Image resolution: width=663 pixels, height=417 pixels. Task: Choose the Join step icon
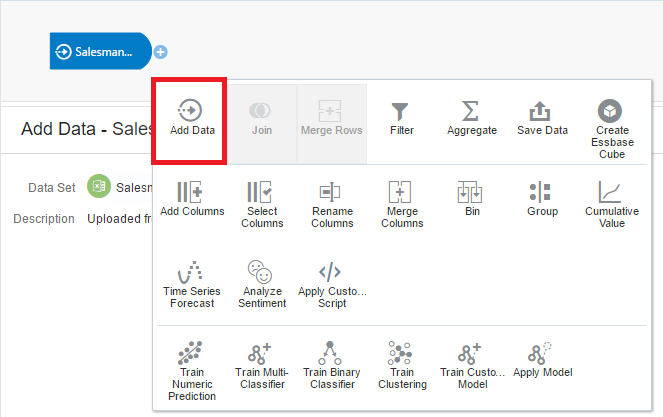[x=261, y=118]
